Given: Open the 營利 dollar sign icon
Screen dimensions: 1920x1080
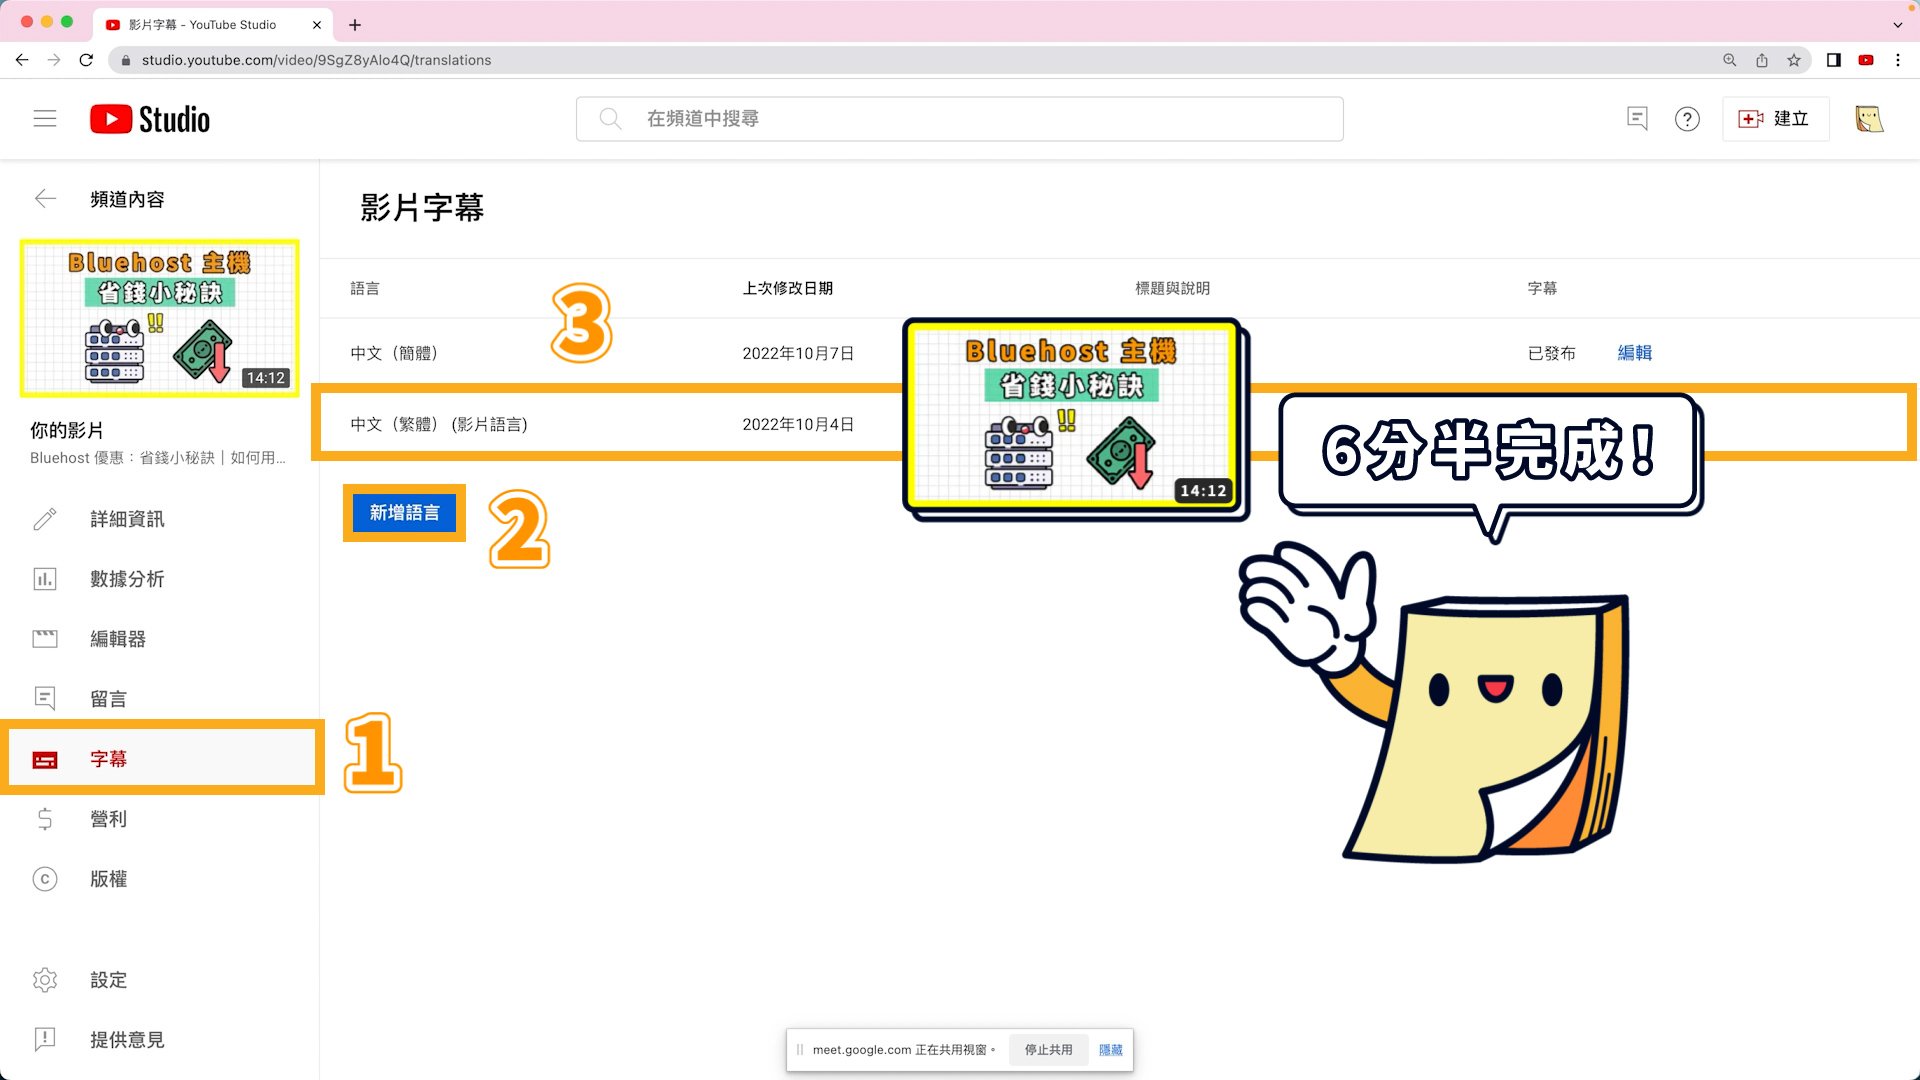Looking at the screenshot, I should 45,819.
